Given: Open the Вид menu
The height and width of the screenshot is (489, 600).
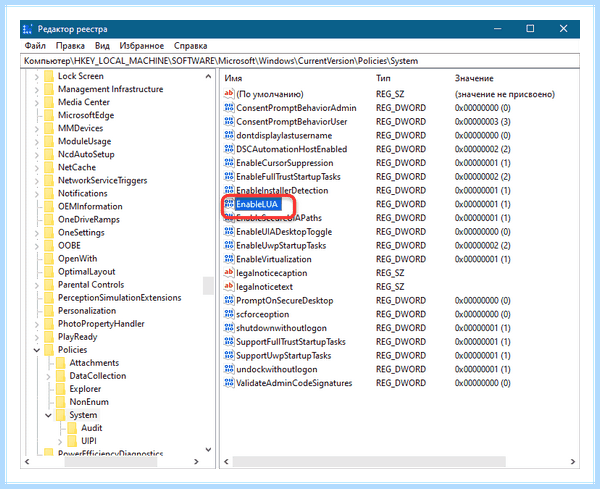Looking at the screenshot, I should pos(102,46).
